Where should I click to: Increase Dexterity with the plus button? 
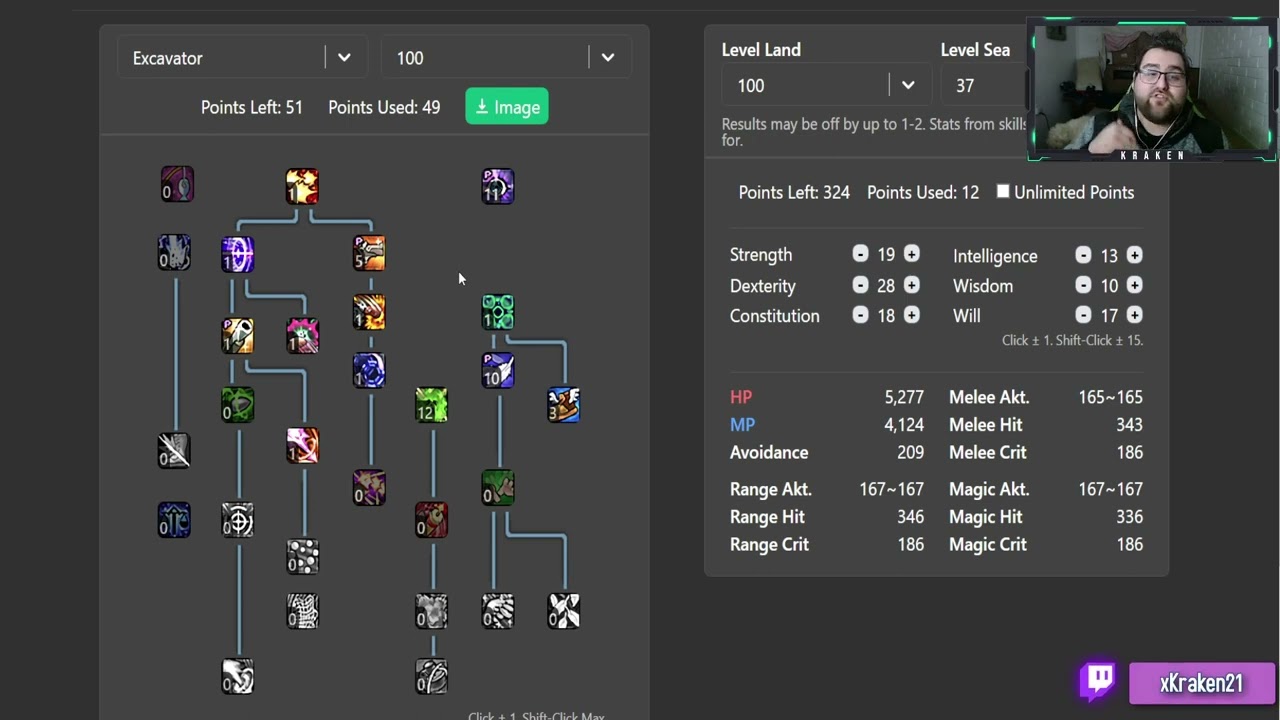[x=911, y=285]
